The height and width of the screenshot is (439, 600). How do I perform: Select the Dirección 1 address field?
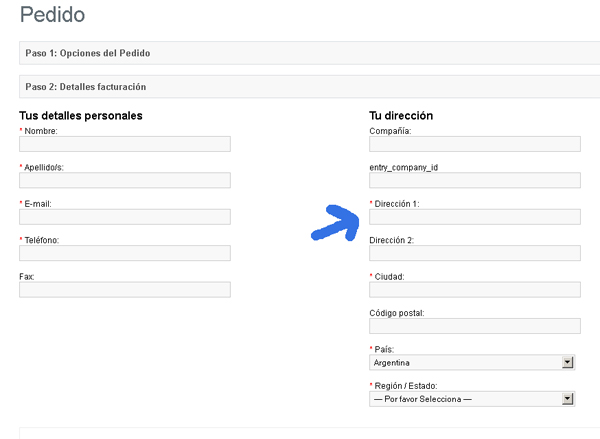pyautogui.click(x=475, y=217)
